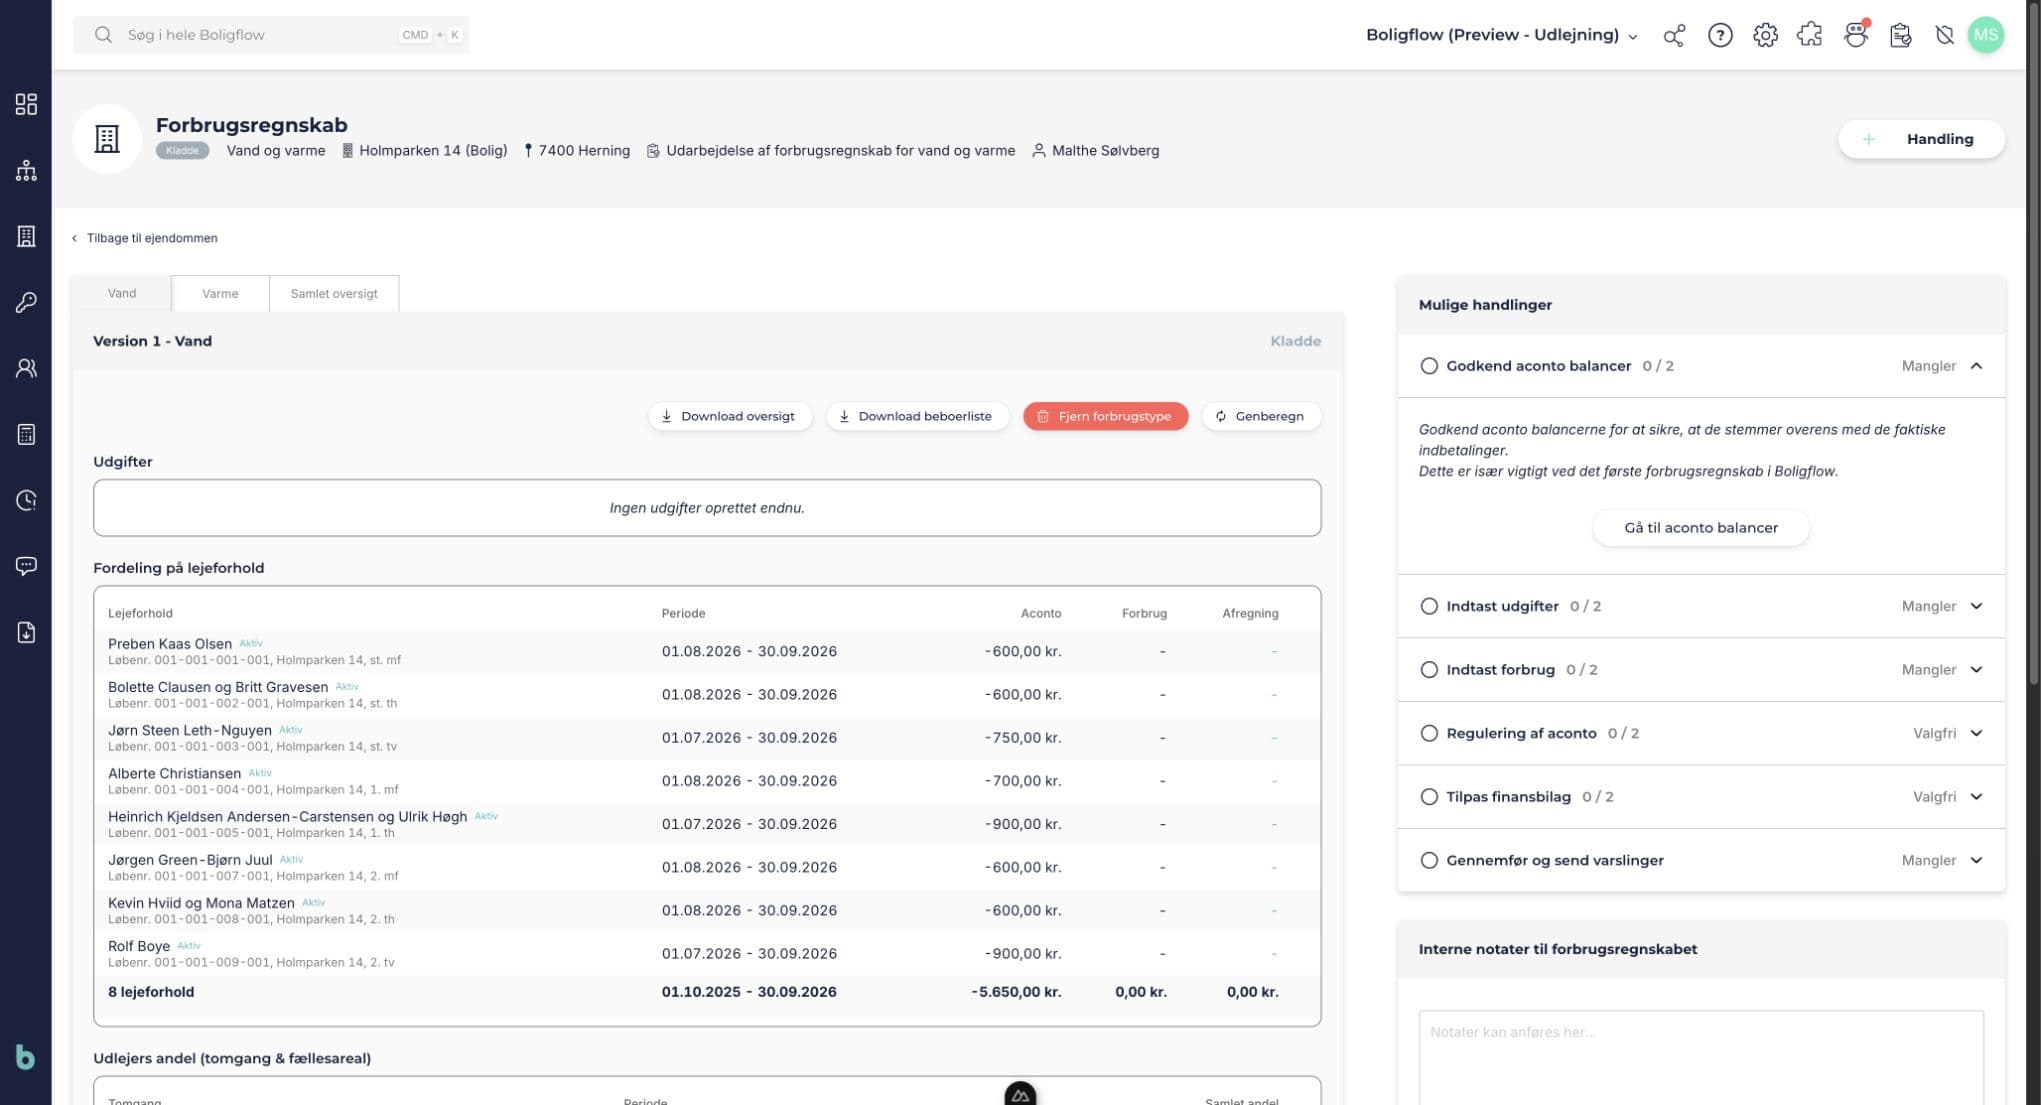The image size is (2041, 1105).
Task: Expand the Tilpas finansbilag chevron
Action: [x=1977, y=797]
